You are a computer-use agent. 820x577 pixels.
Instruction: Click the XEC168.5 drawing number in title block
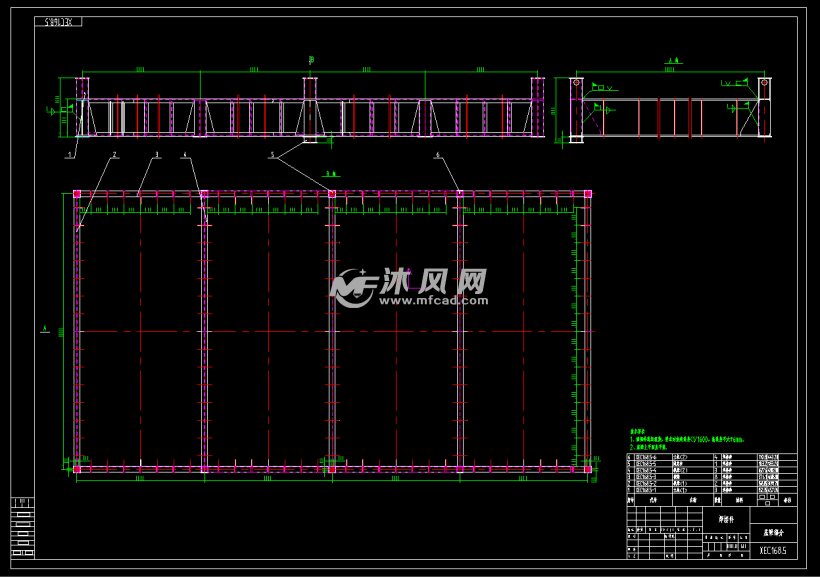point(772,549)
